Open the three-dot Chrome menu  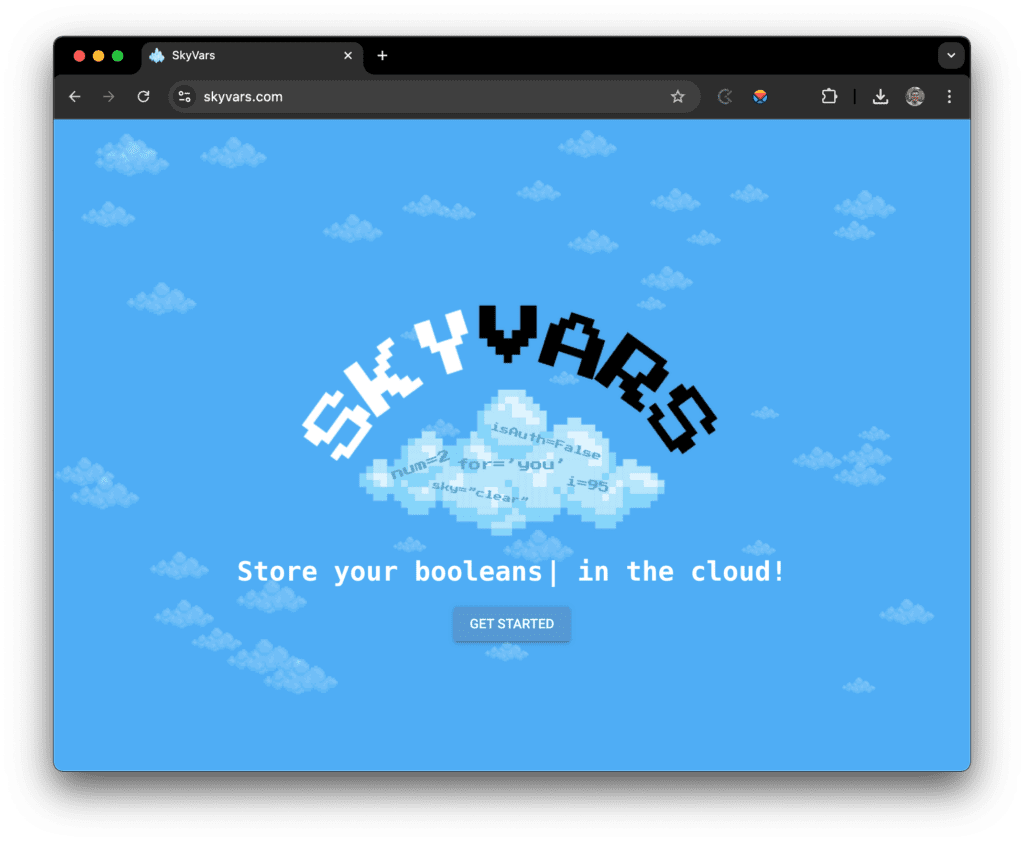[x=948, y=96]
